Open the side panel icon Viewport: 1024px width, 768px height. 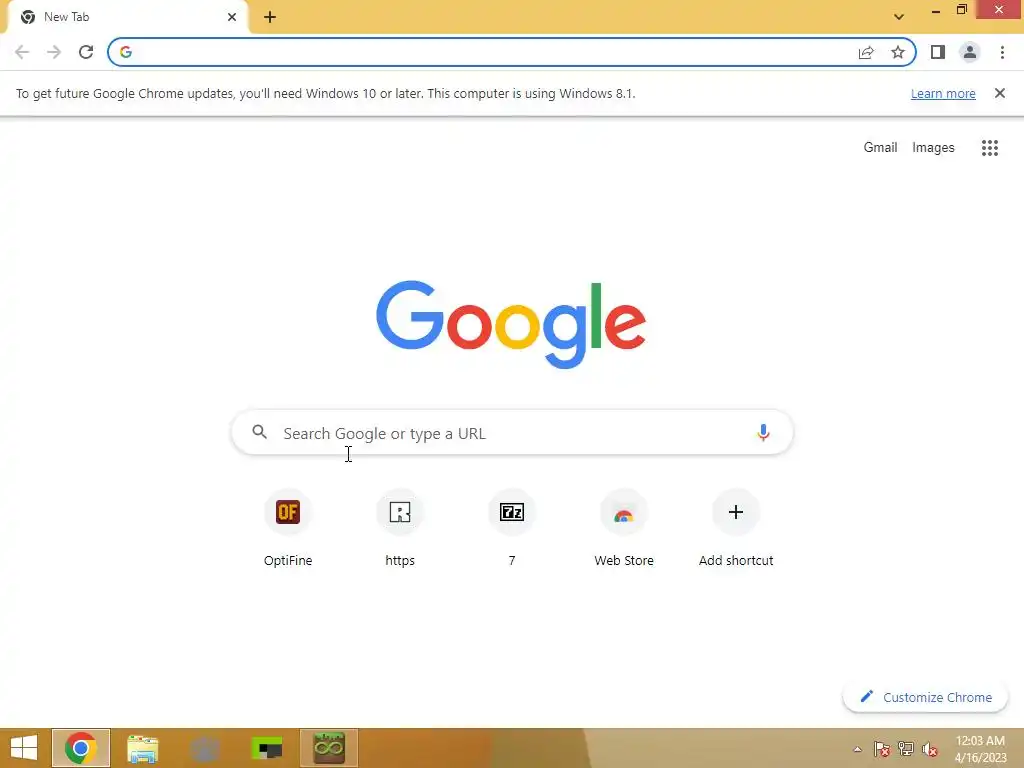pyautogui.click(x=938, y=52)
